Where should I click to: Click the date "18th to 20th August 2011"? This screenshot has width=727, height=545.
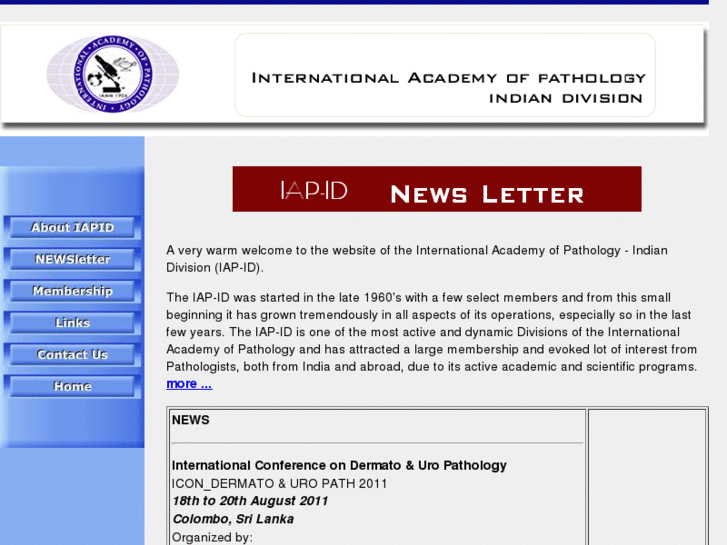(250, 501)
